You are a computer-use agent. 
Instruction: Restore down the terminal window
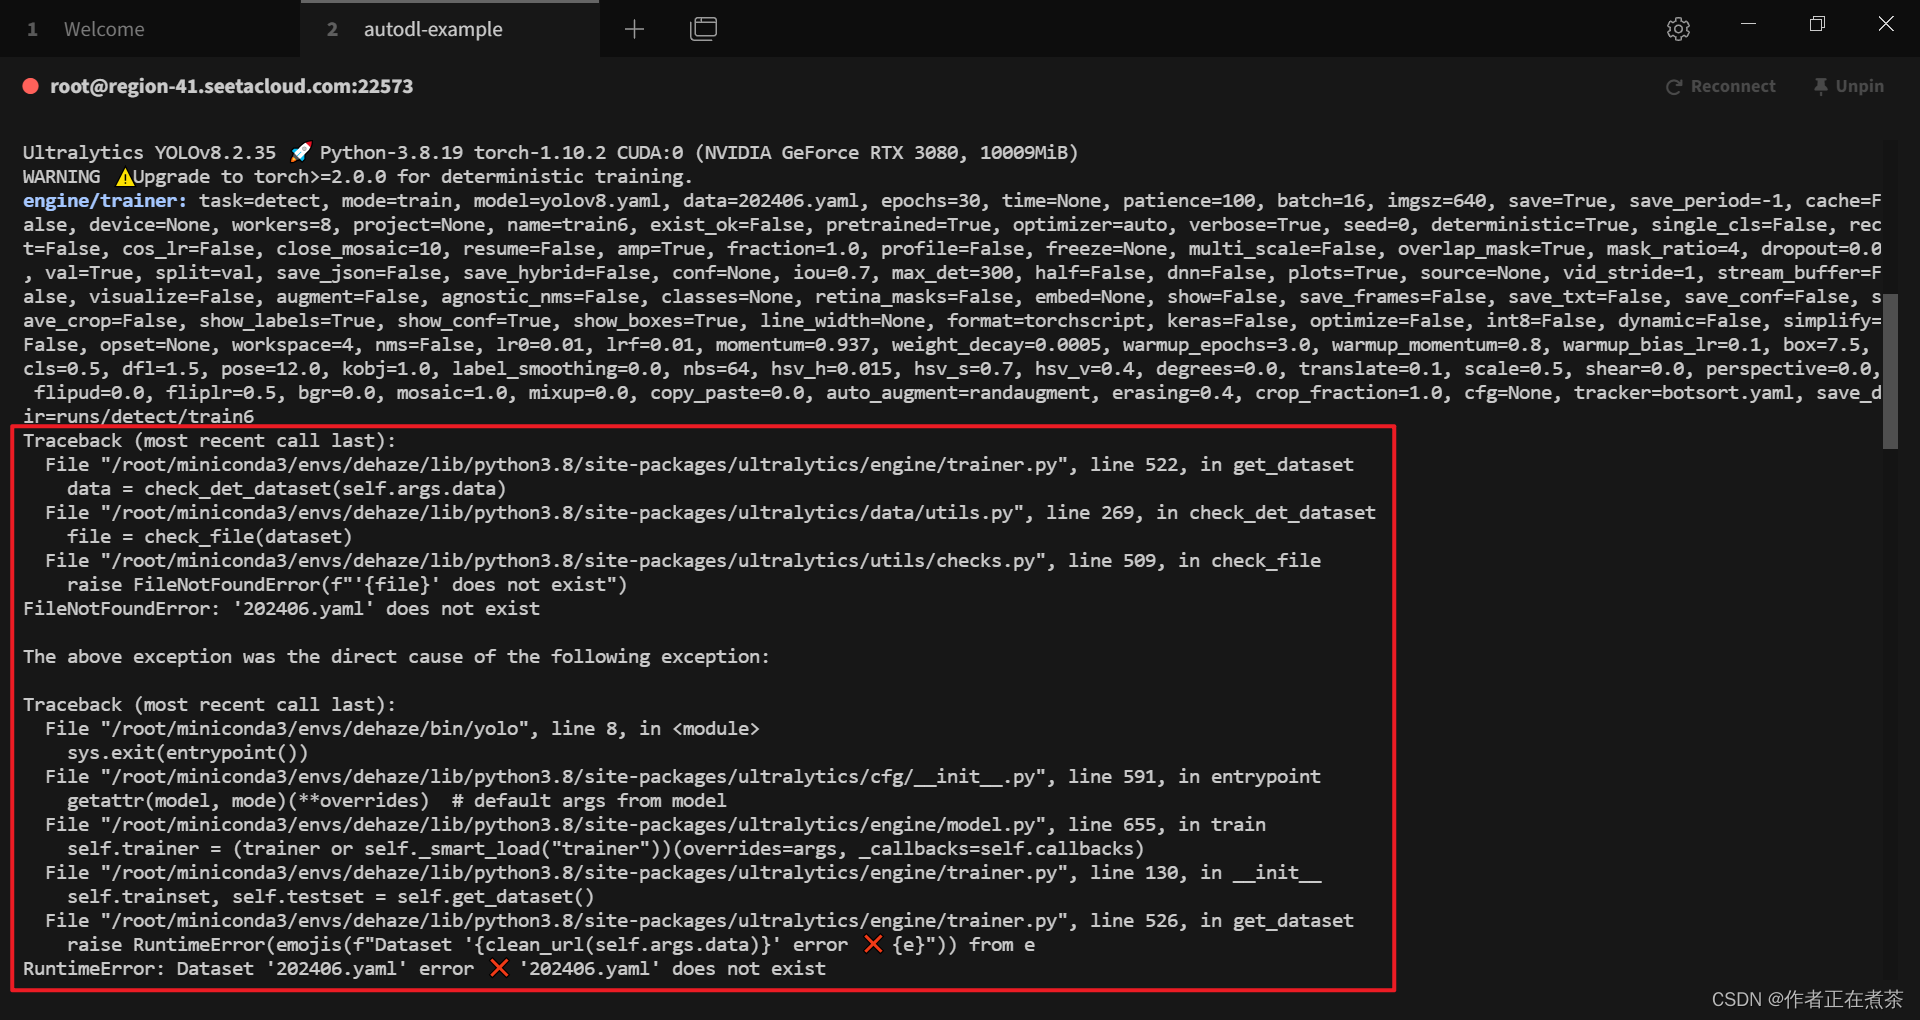coord(1817,24)
